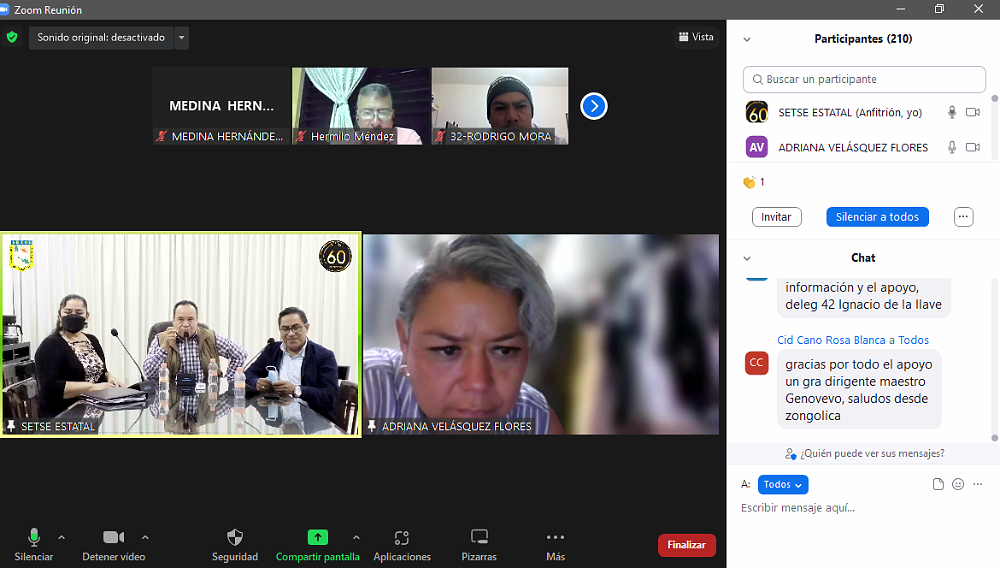Open the Vista layout menu
Viewport: 1000px width, 568px height.
point(695,37)
